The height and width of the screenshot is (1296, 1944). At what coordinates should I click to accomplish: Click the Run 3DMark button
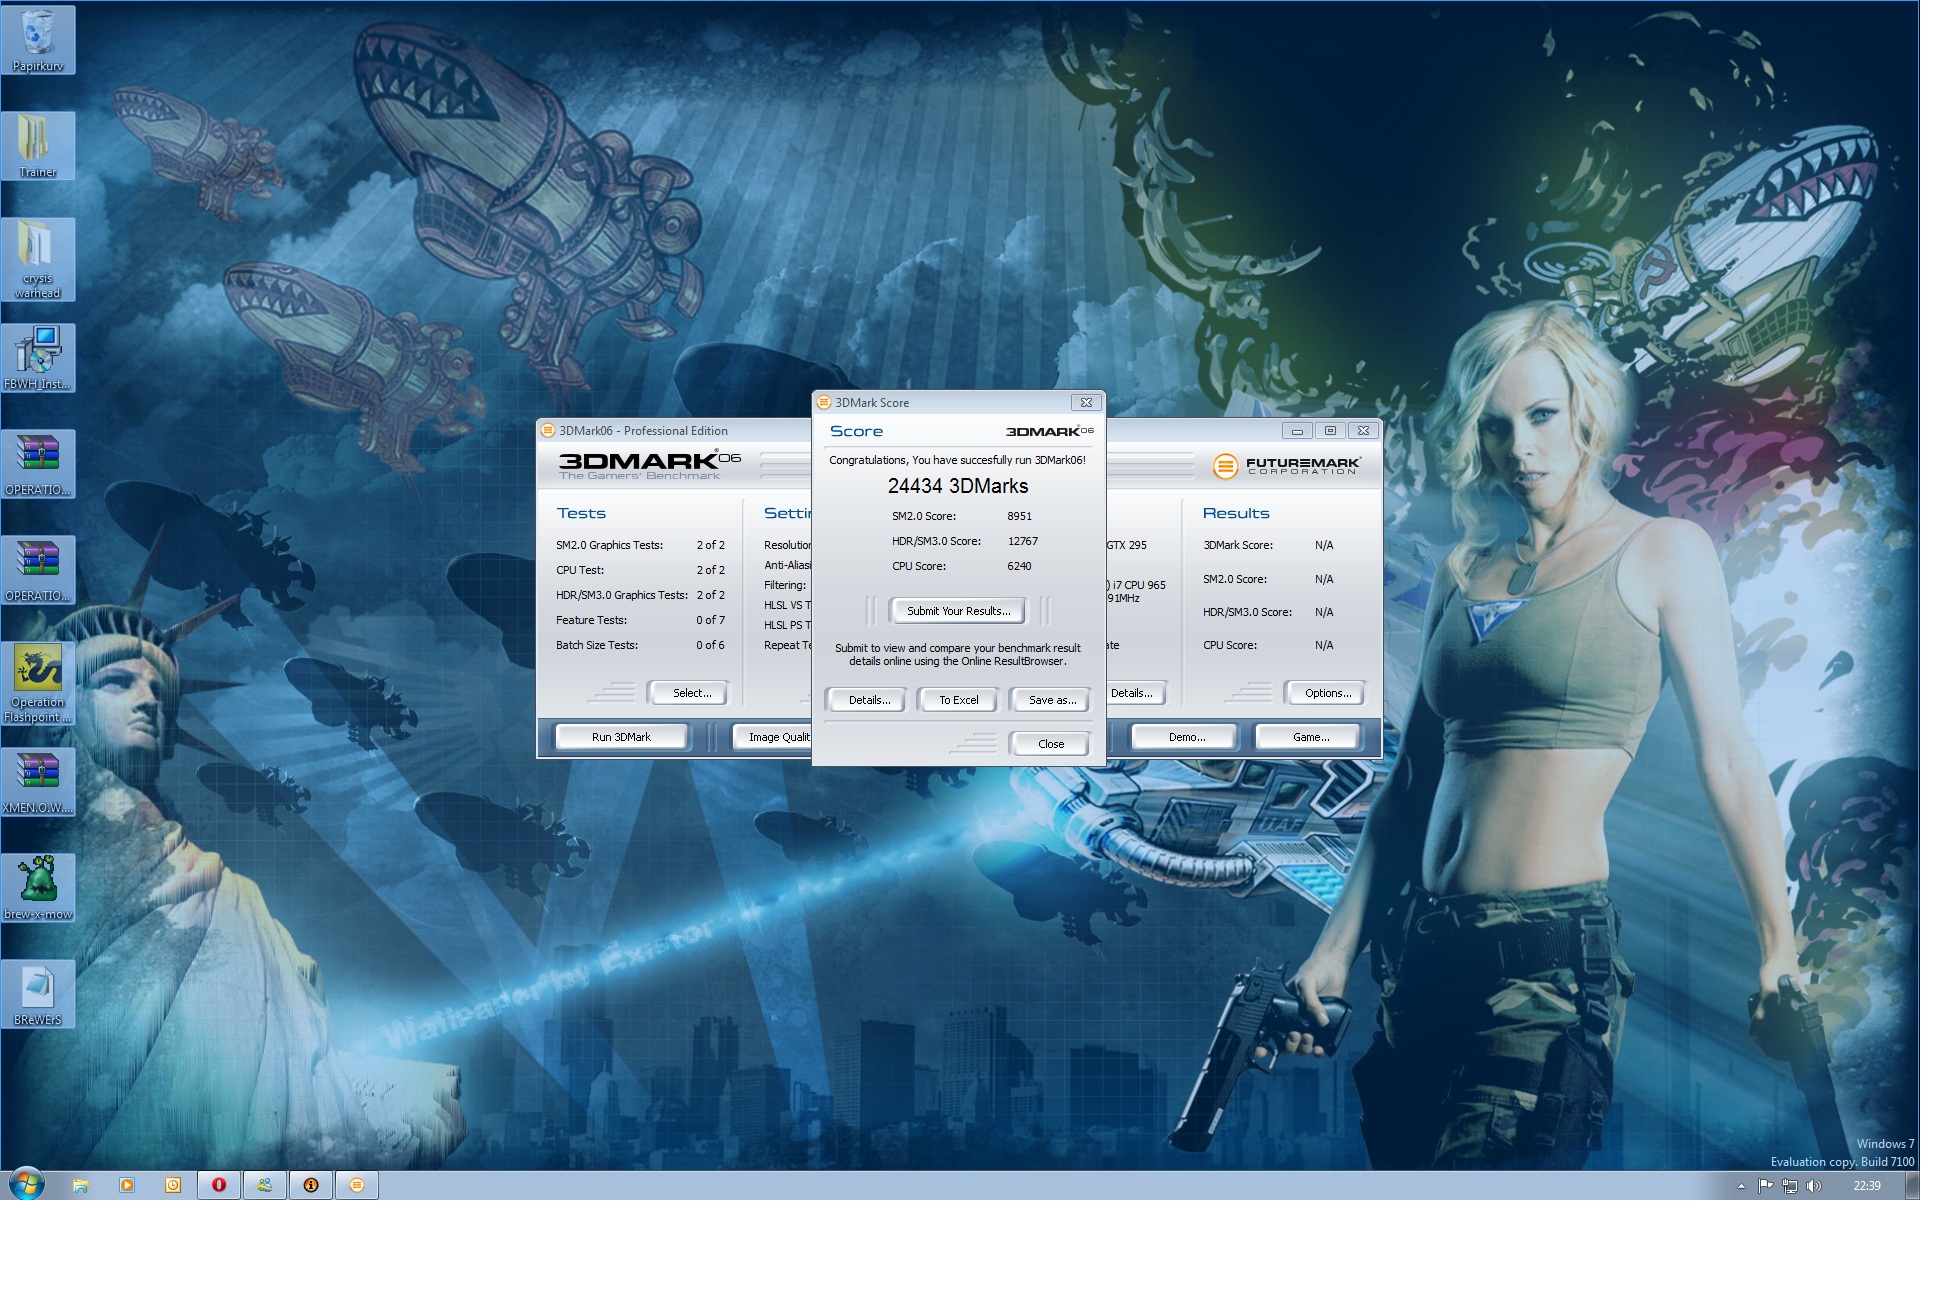pyautogui.click(x=621, y=737)
